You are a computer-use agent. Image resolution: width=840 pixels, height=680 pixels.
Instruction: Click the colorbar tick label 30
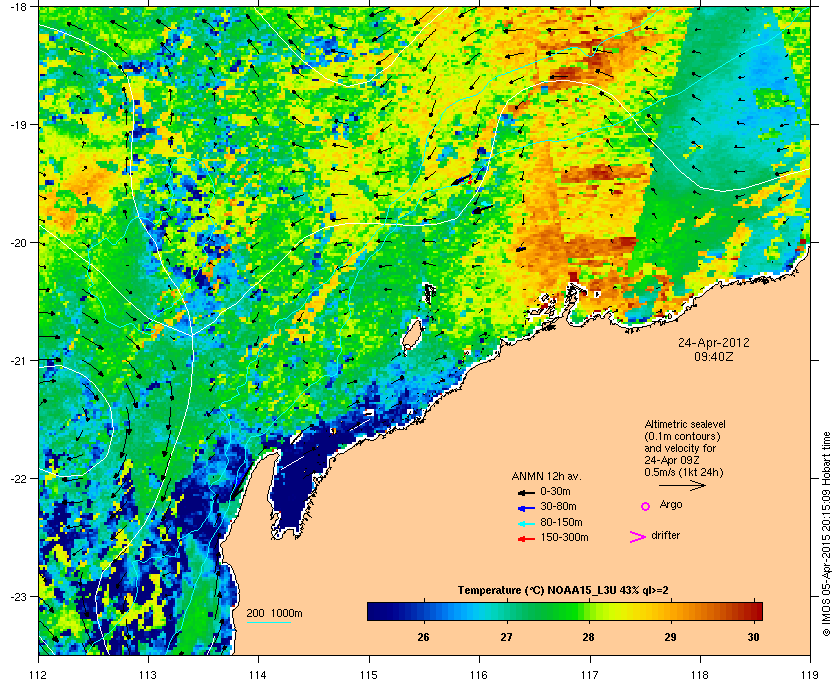753,637
